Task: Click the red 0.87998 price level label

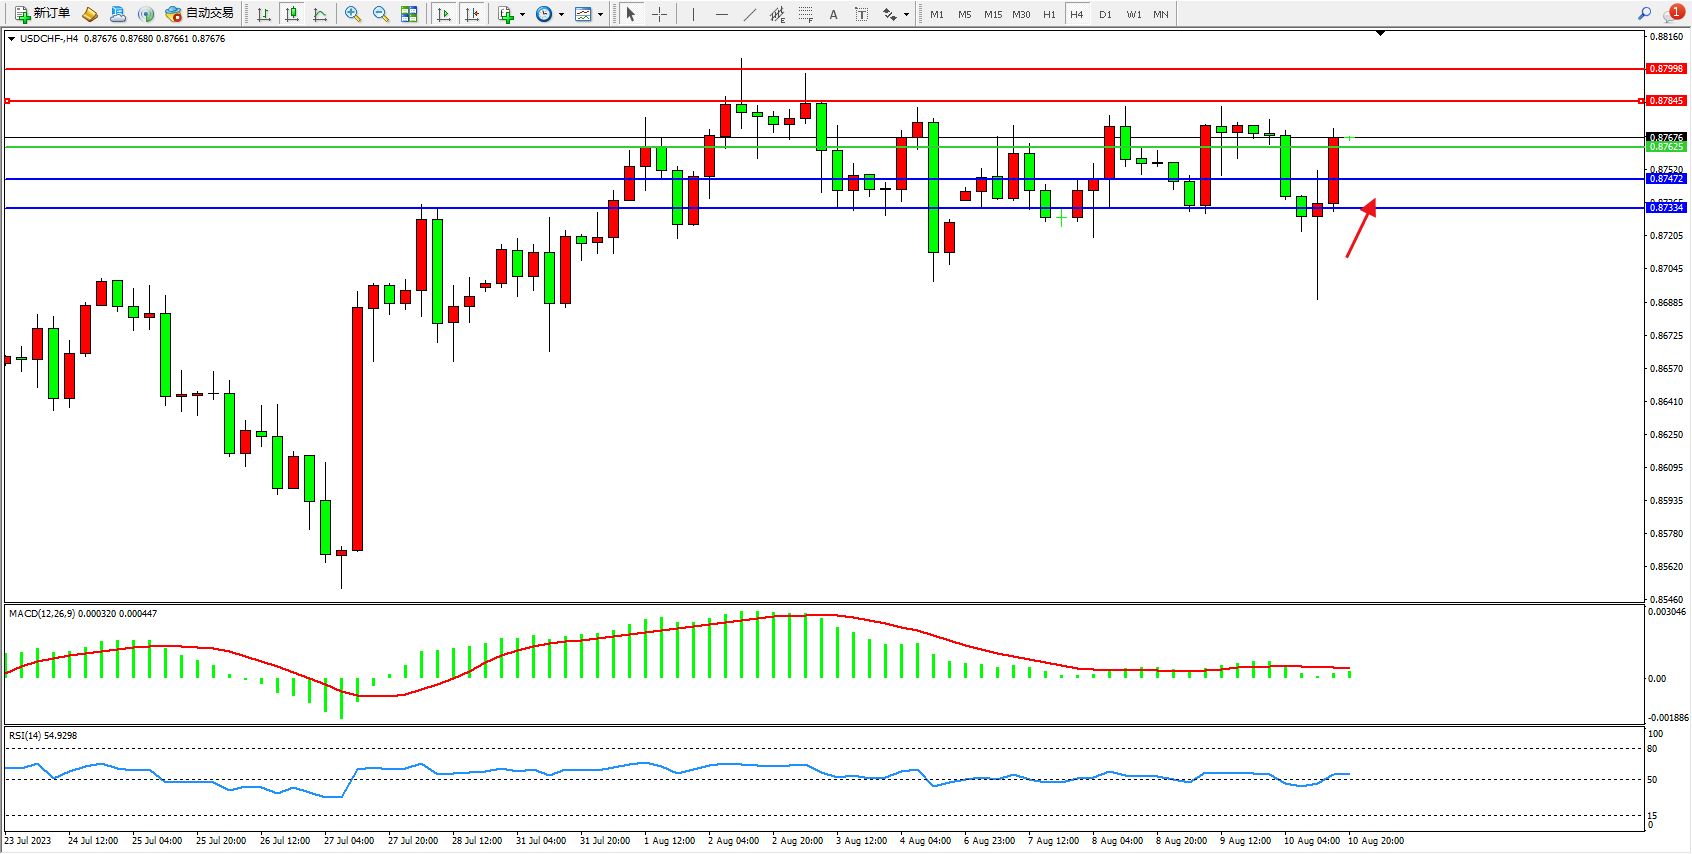Action: click(1666, 69)
